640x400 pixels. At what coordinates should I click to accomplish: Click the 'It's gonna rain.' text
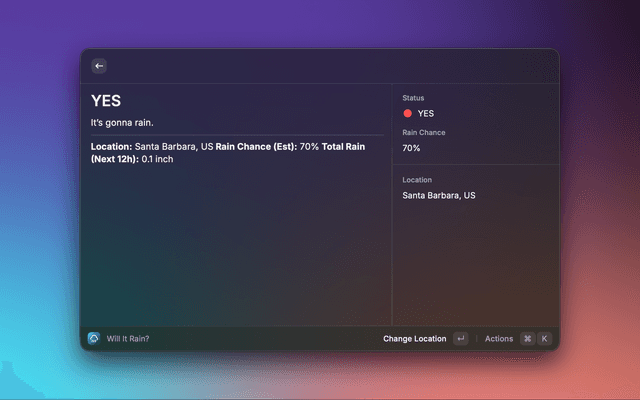[x=122, y=123]
